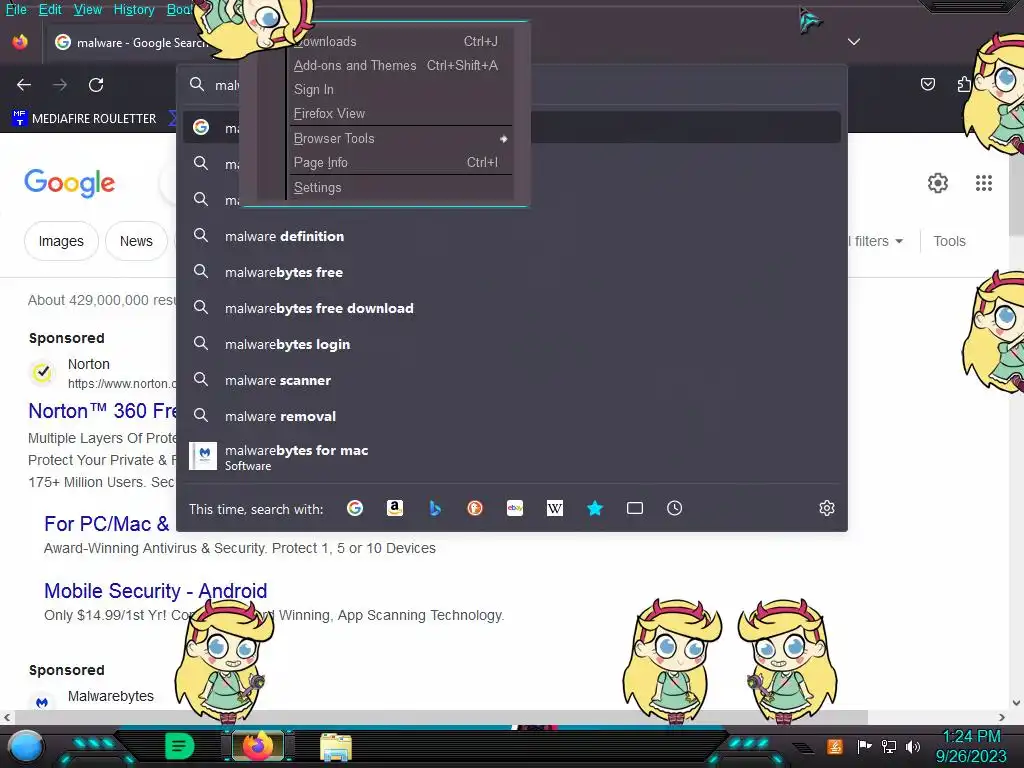1024x768 pixels.
Task: Open the History menu
Action: tap(134, 10)
